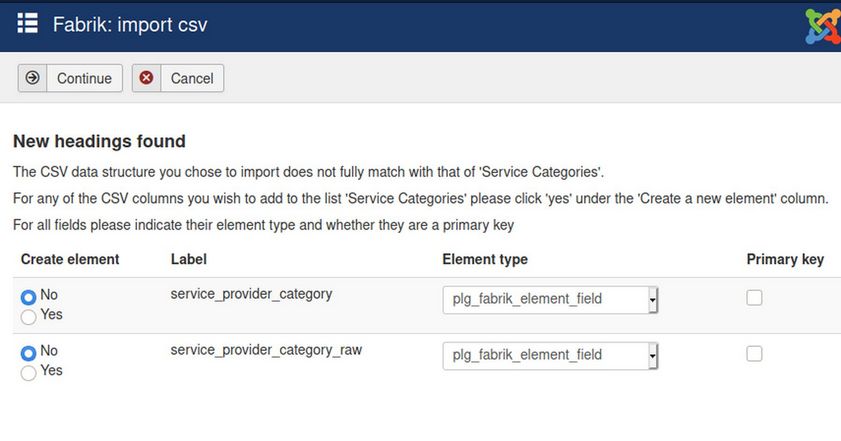Click the red Cancel X icon
841x441 pixels.
(x=147, y=78)
